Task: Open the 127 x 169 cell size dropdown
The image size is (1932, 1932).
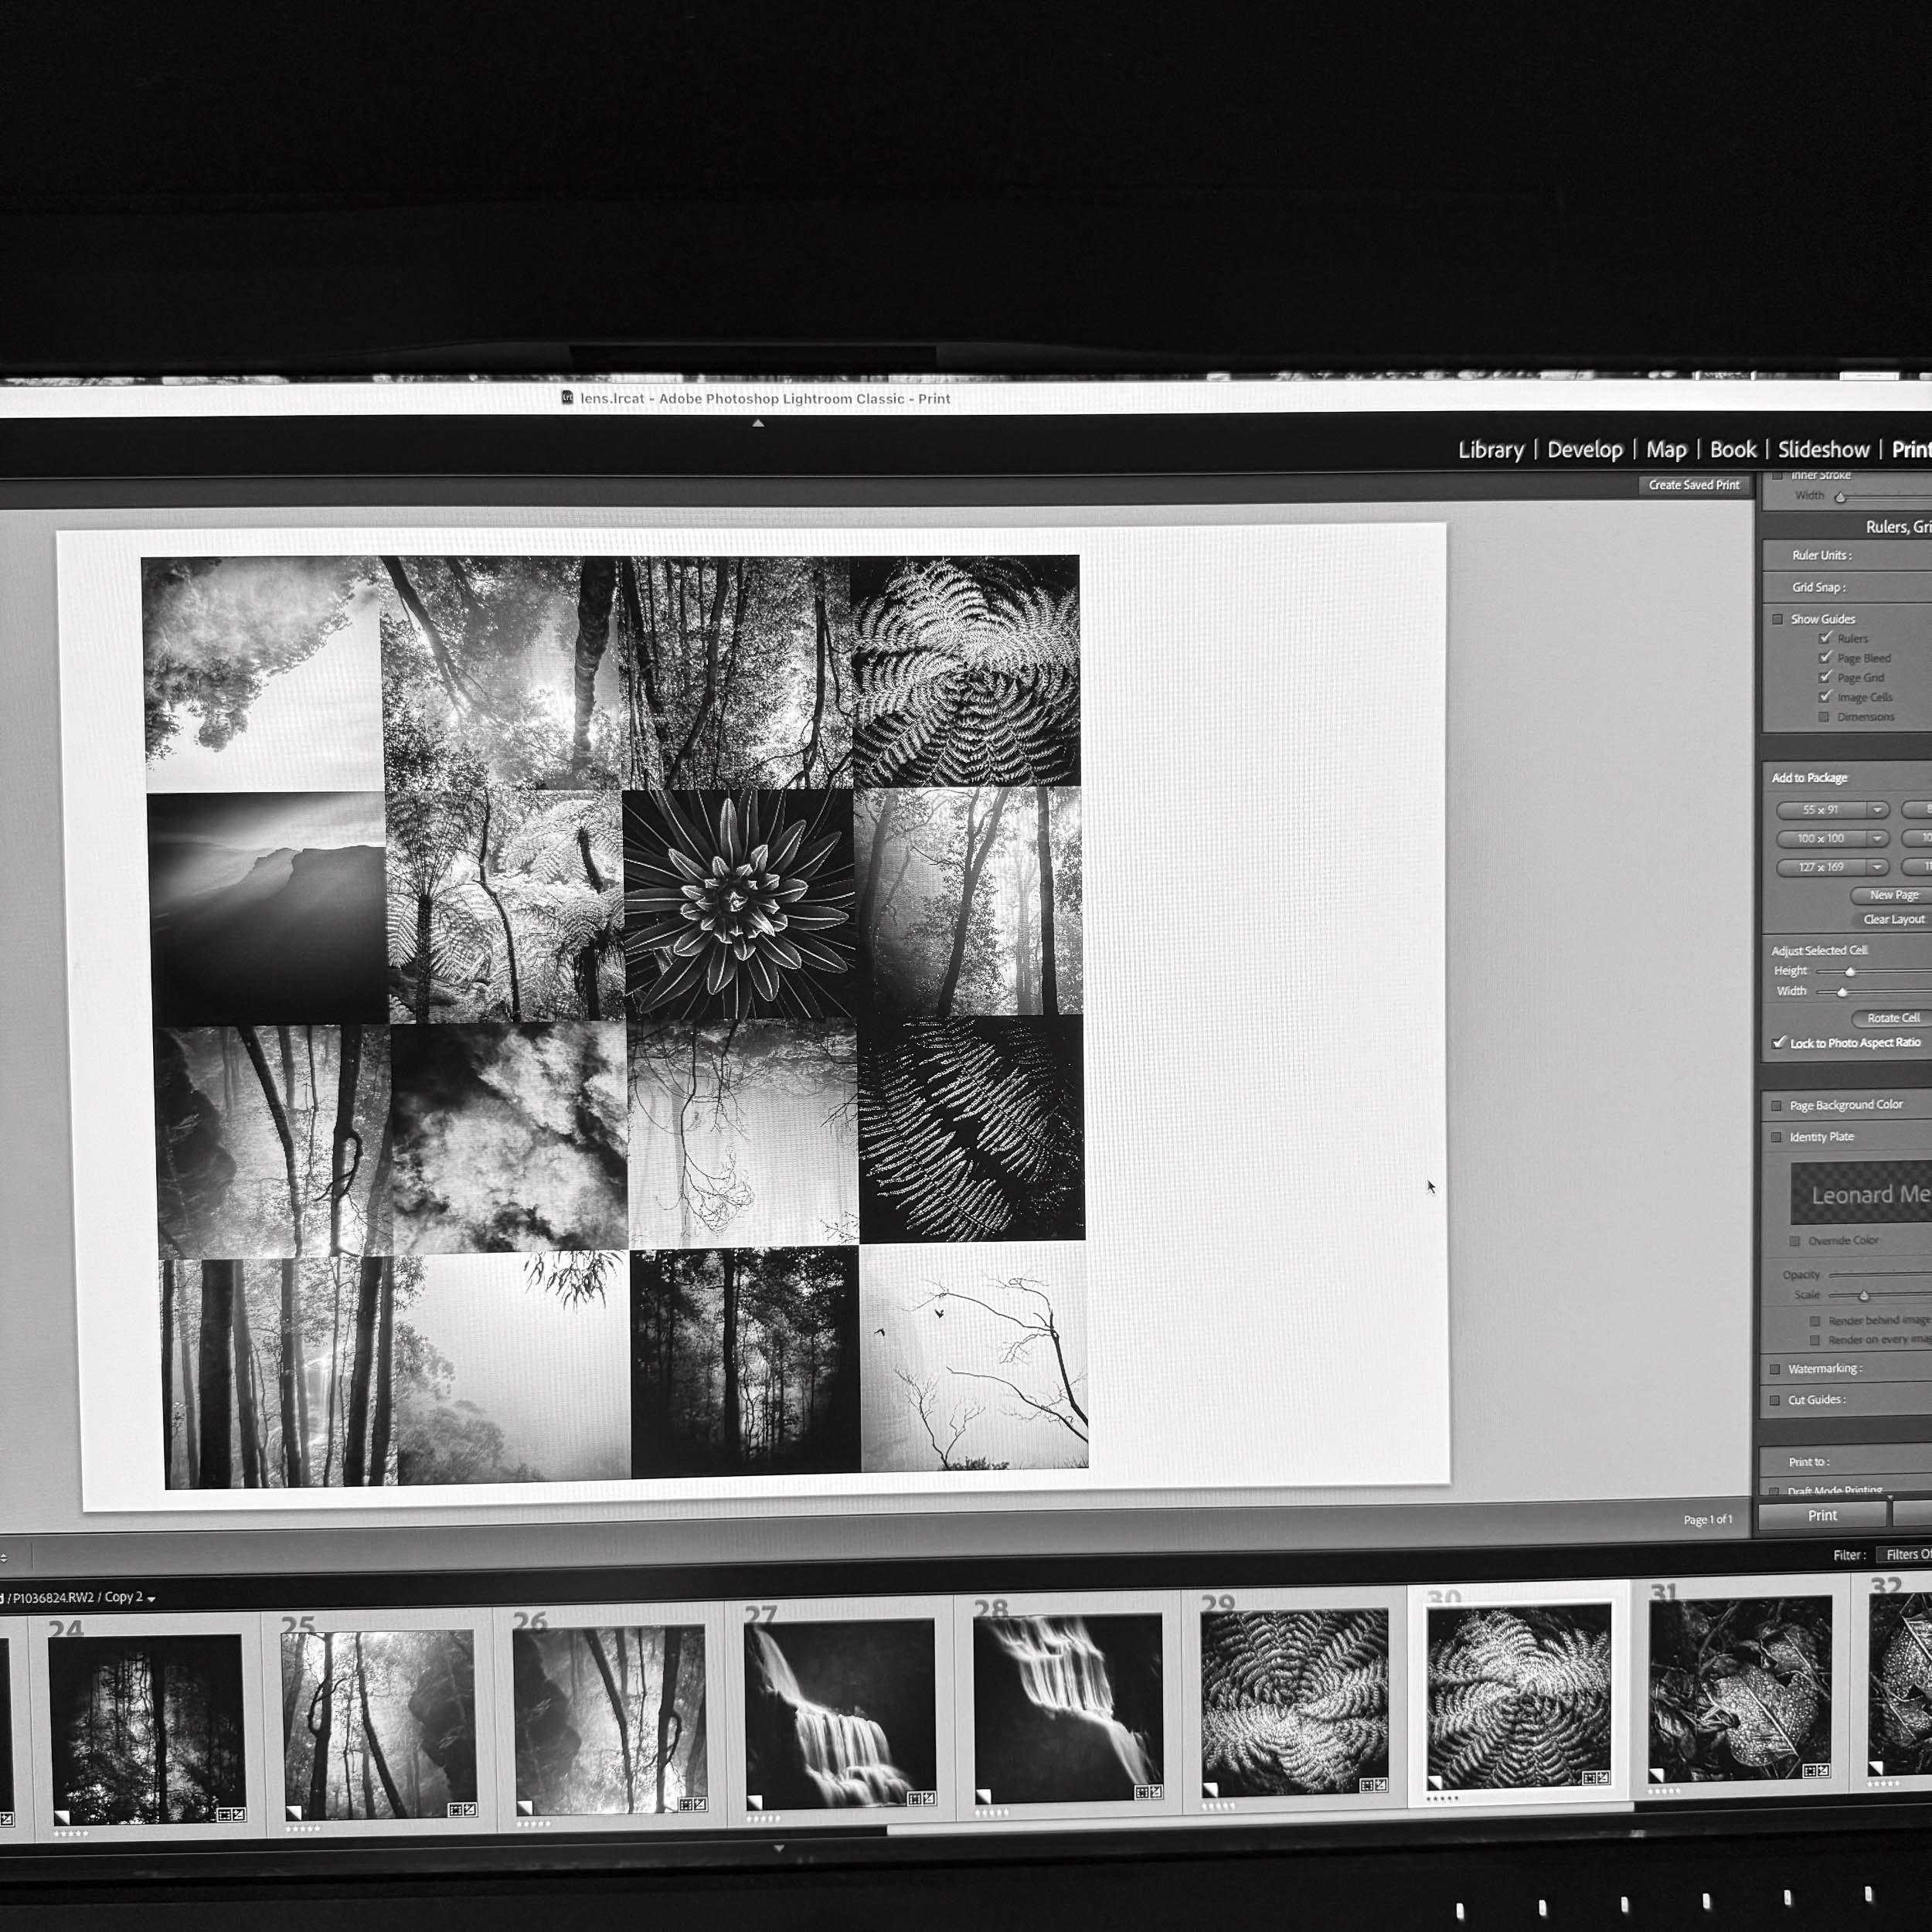Action: pyautogui.click(x=1877, y=867)
